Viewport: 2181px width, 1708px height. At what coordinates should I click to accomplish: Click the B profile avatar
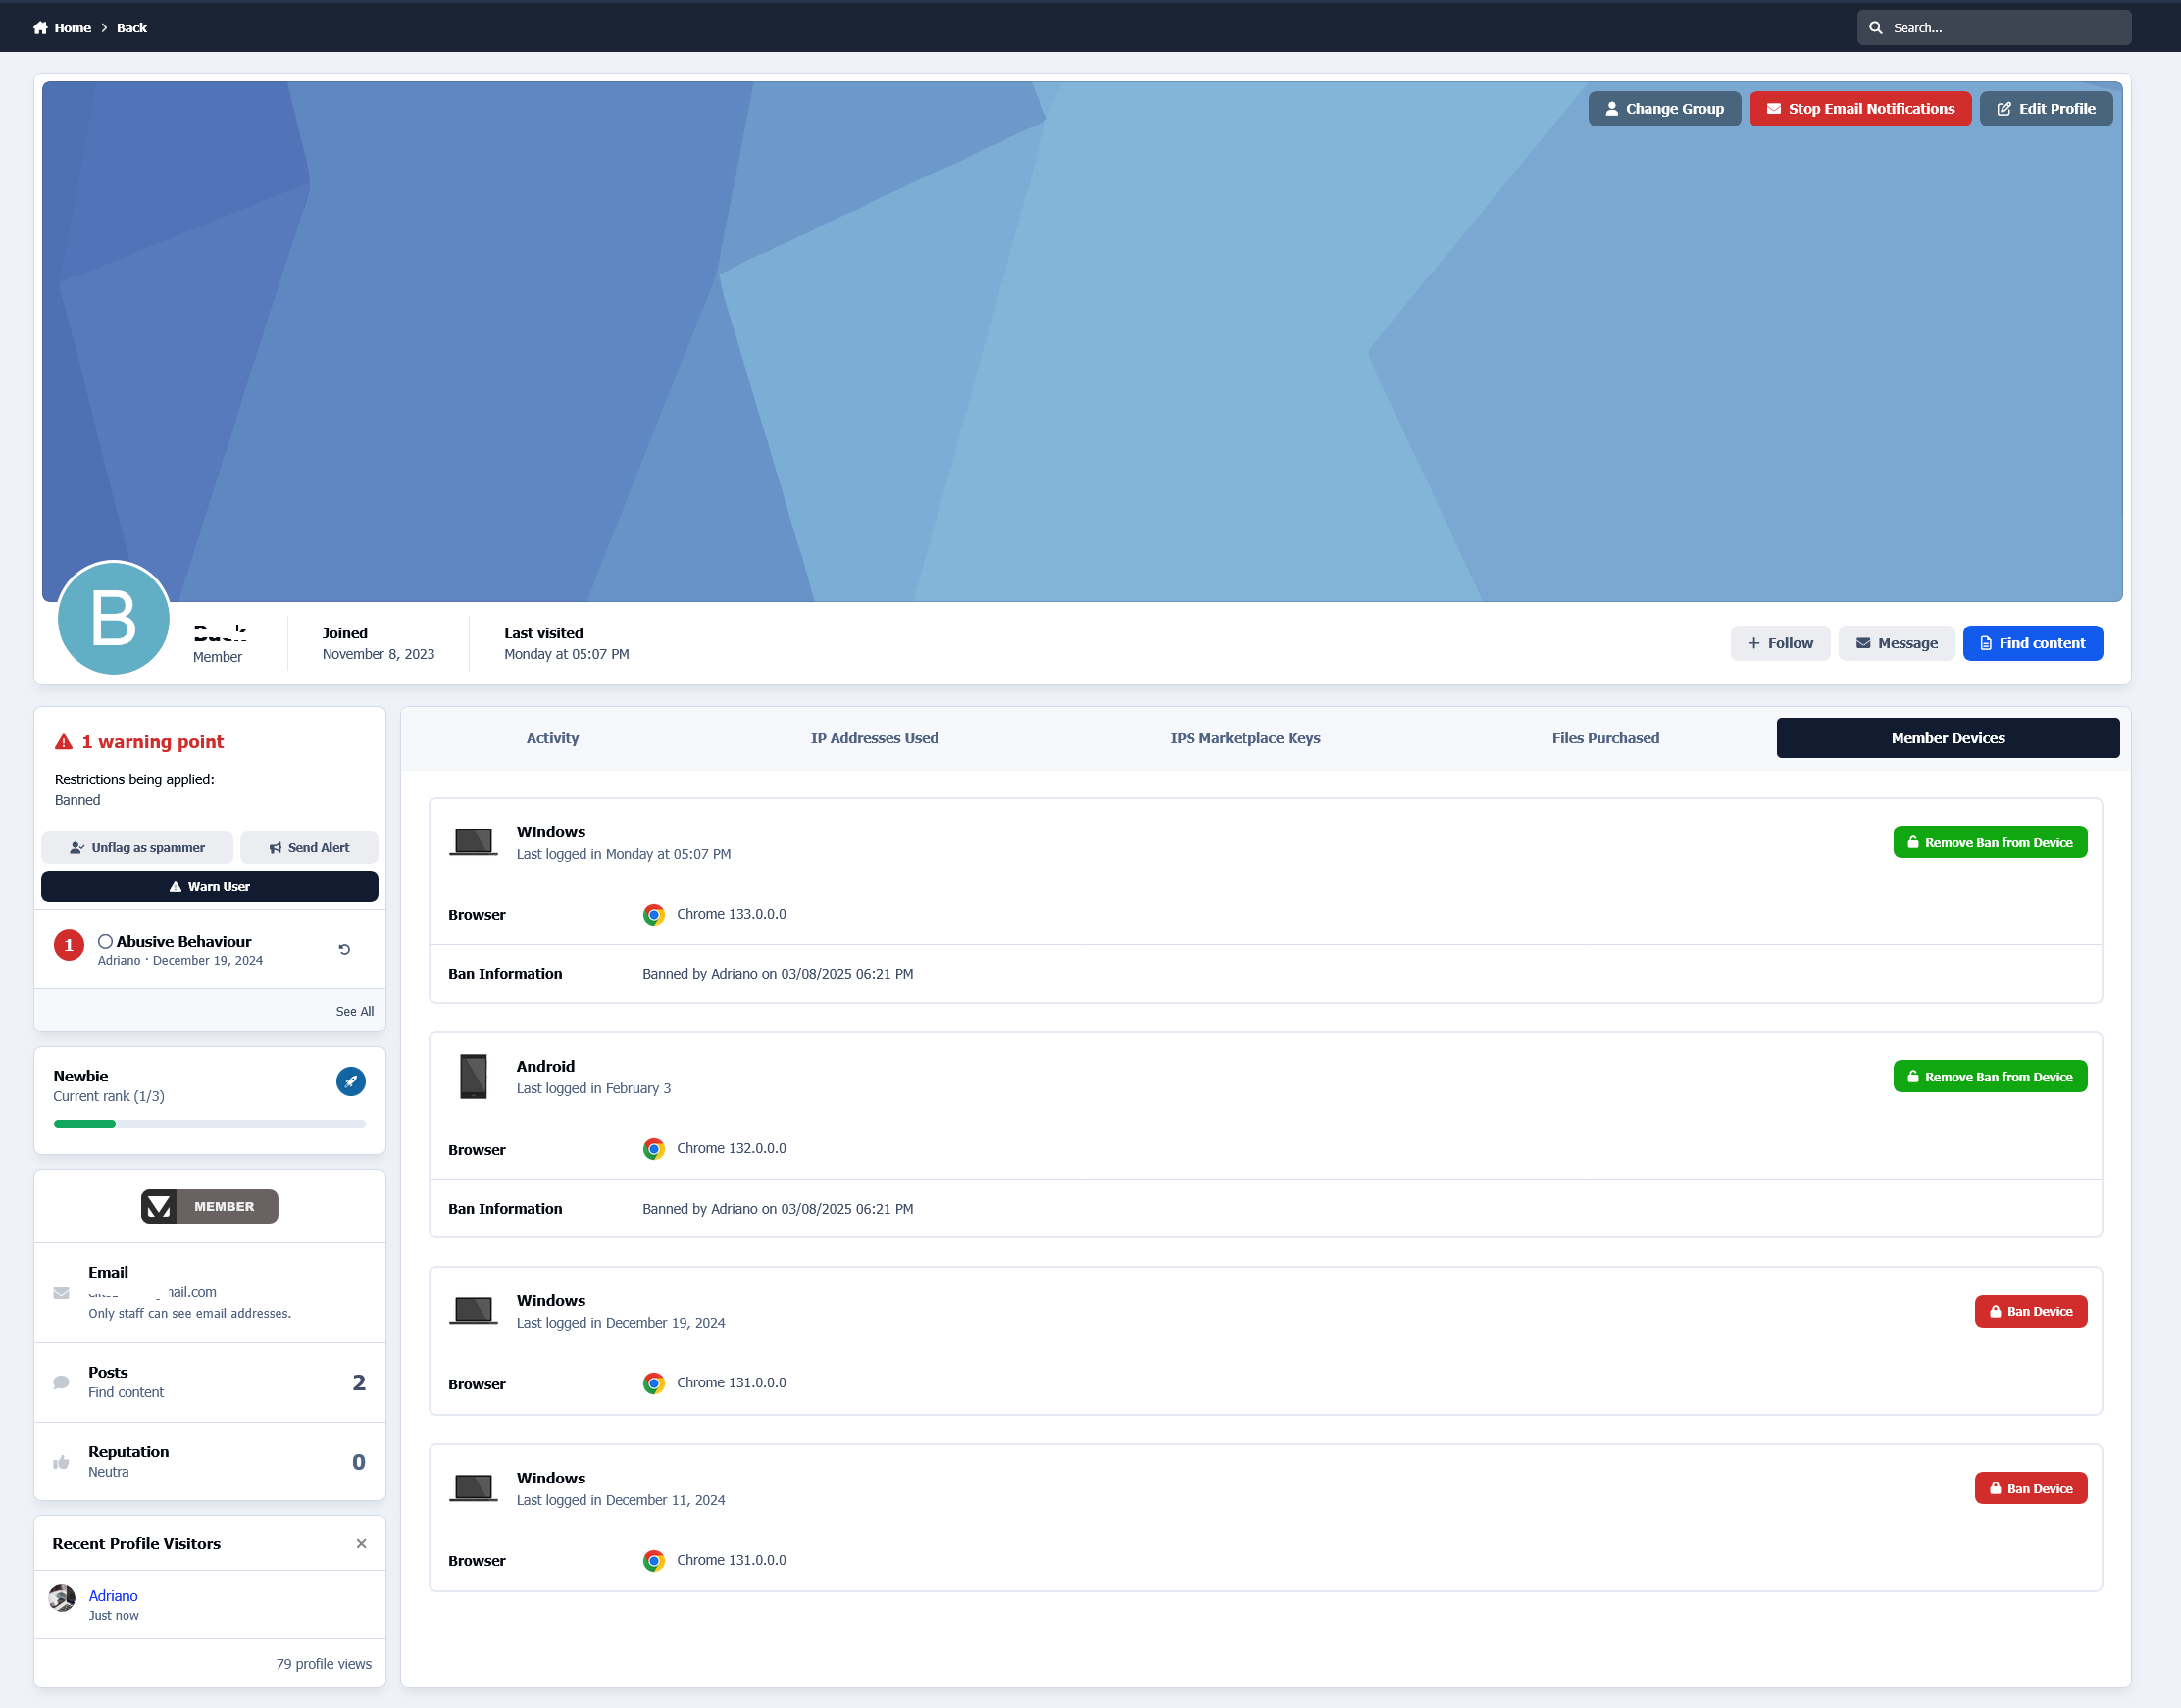point(113,618)
